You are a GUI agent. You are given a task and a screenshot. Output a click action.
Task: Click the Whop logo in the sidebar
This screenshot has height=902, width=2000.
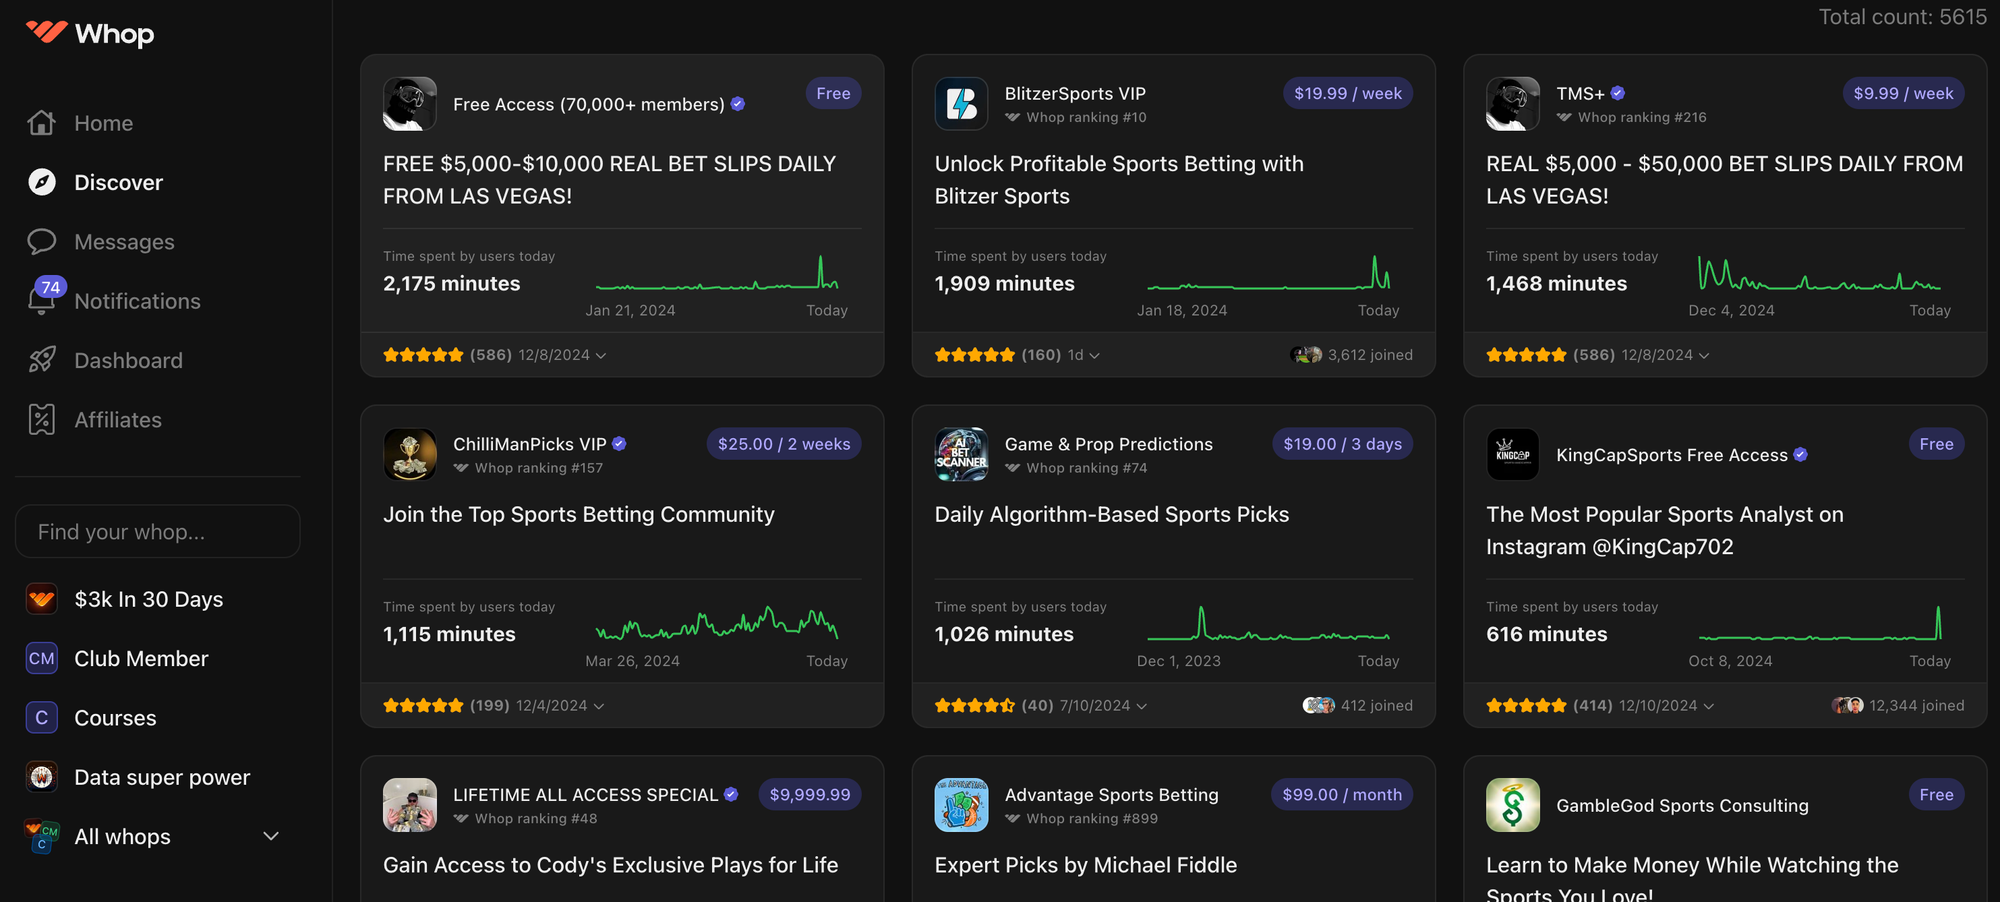(90, 33)
